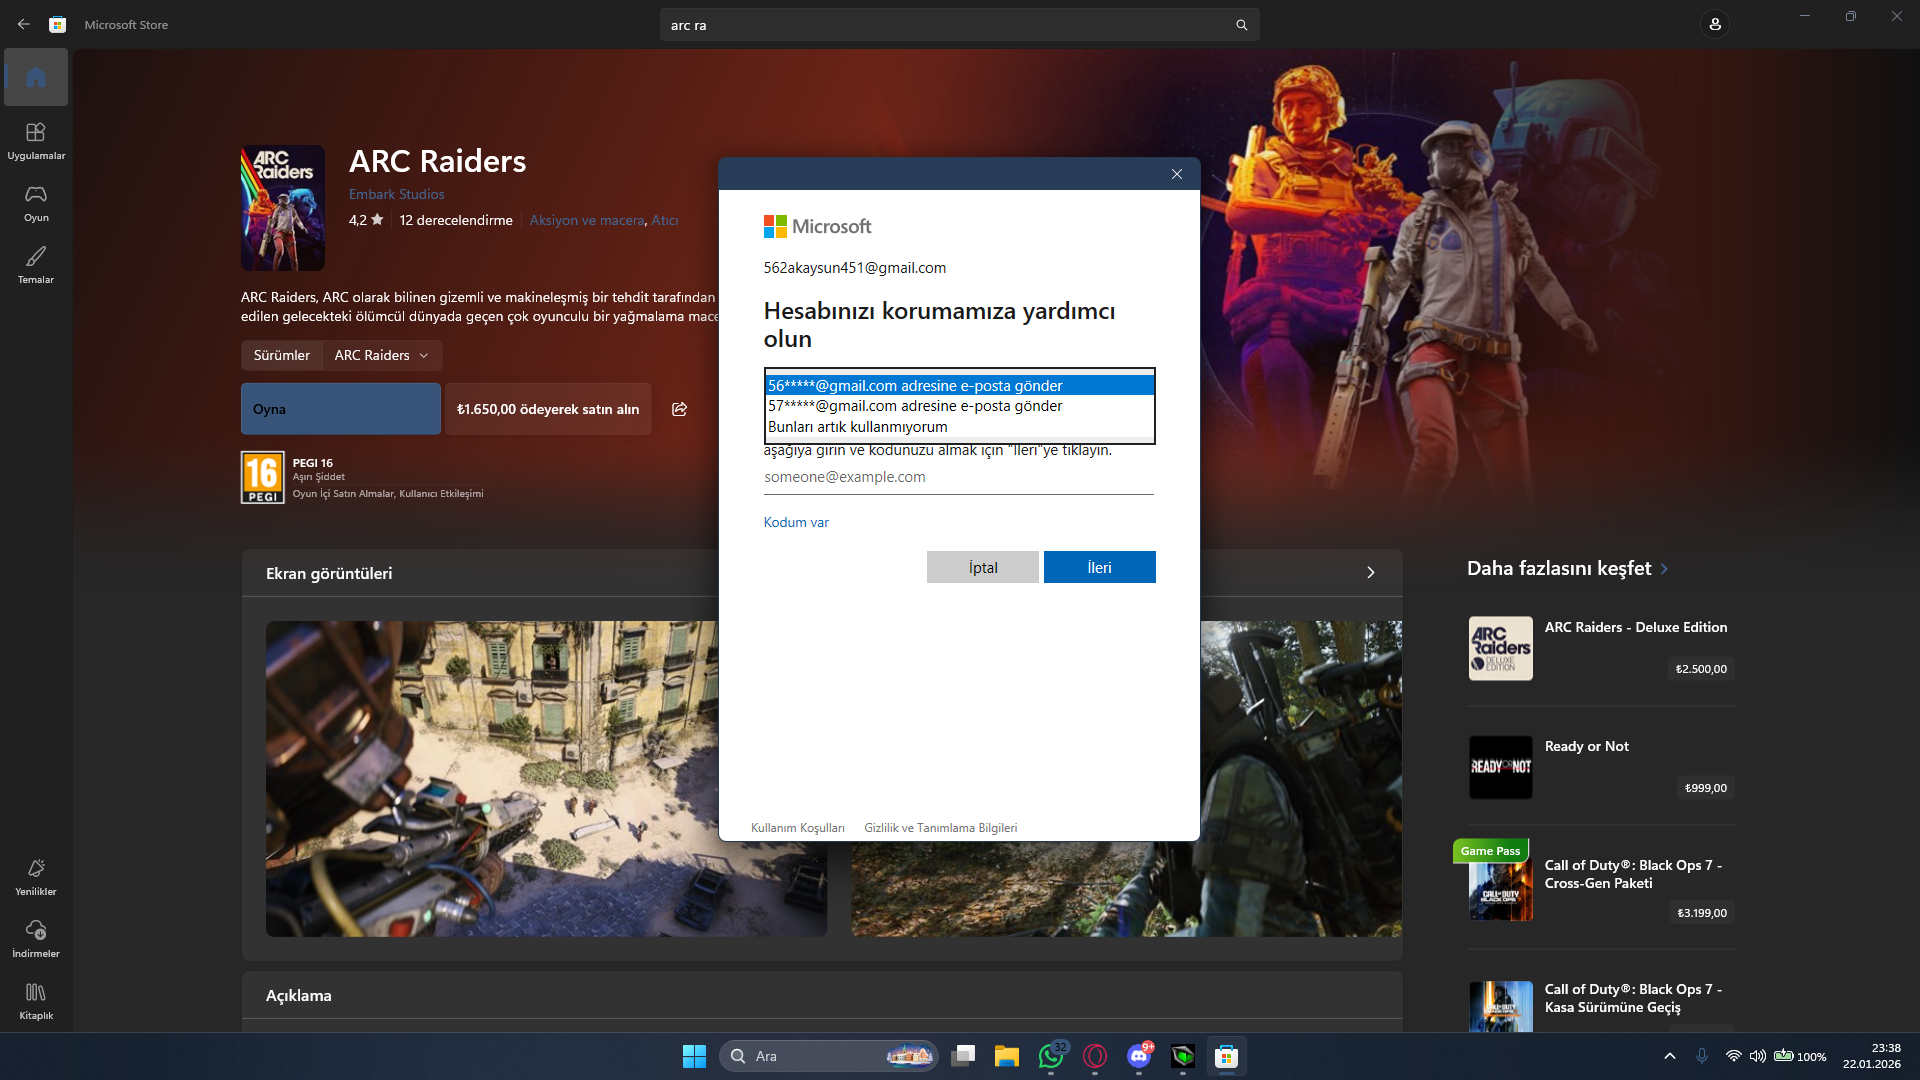Click the PEGI 16 rating badge
This screenshot has width=1920, height=1080.
263,478
